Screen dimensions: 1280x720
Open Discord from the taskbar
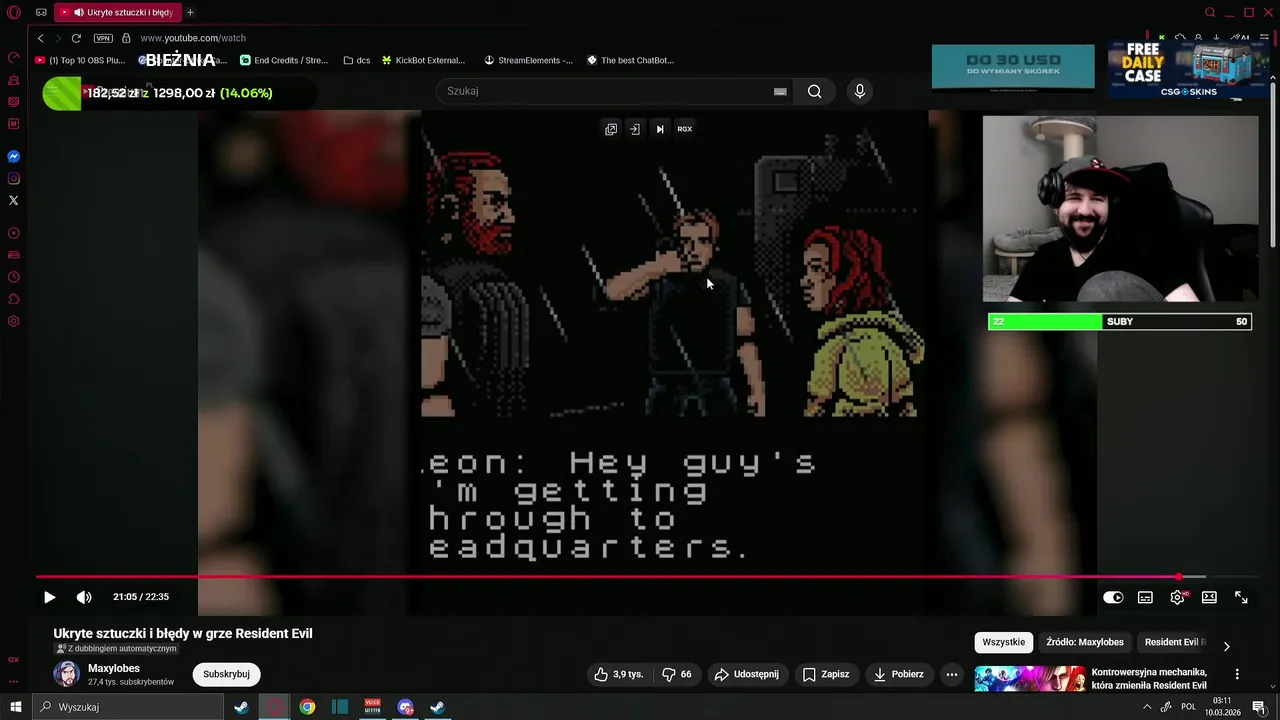(405, 707)
